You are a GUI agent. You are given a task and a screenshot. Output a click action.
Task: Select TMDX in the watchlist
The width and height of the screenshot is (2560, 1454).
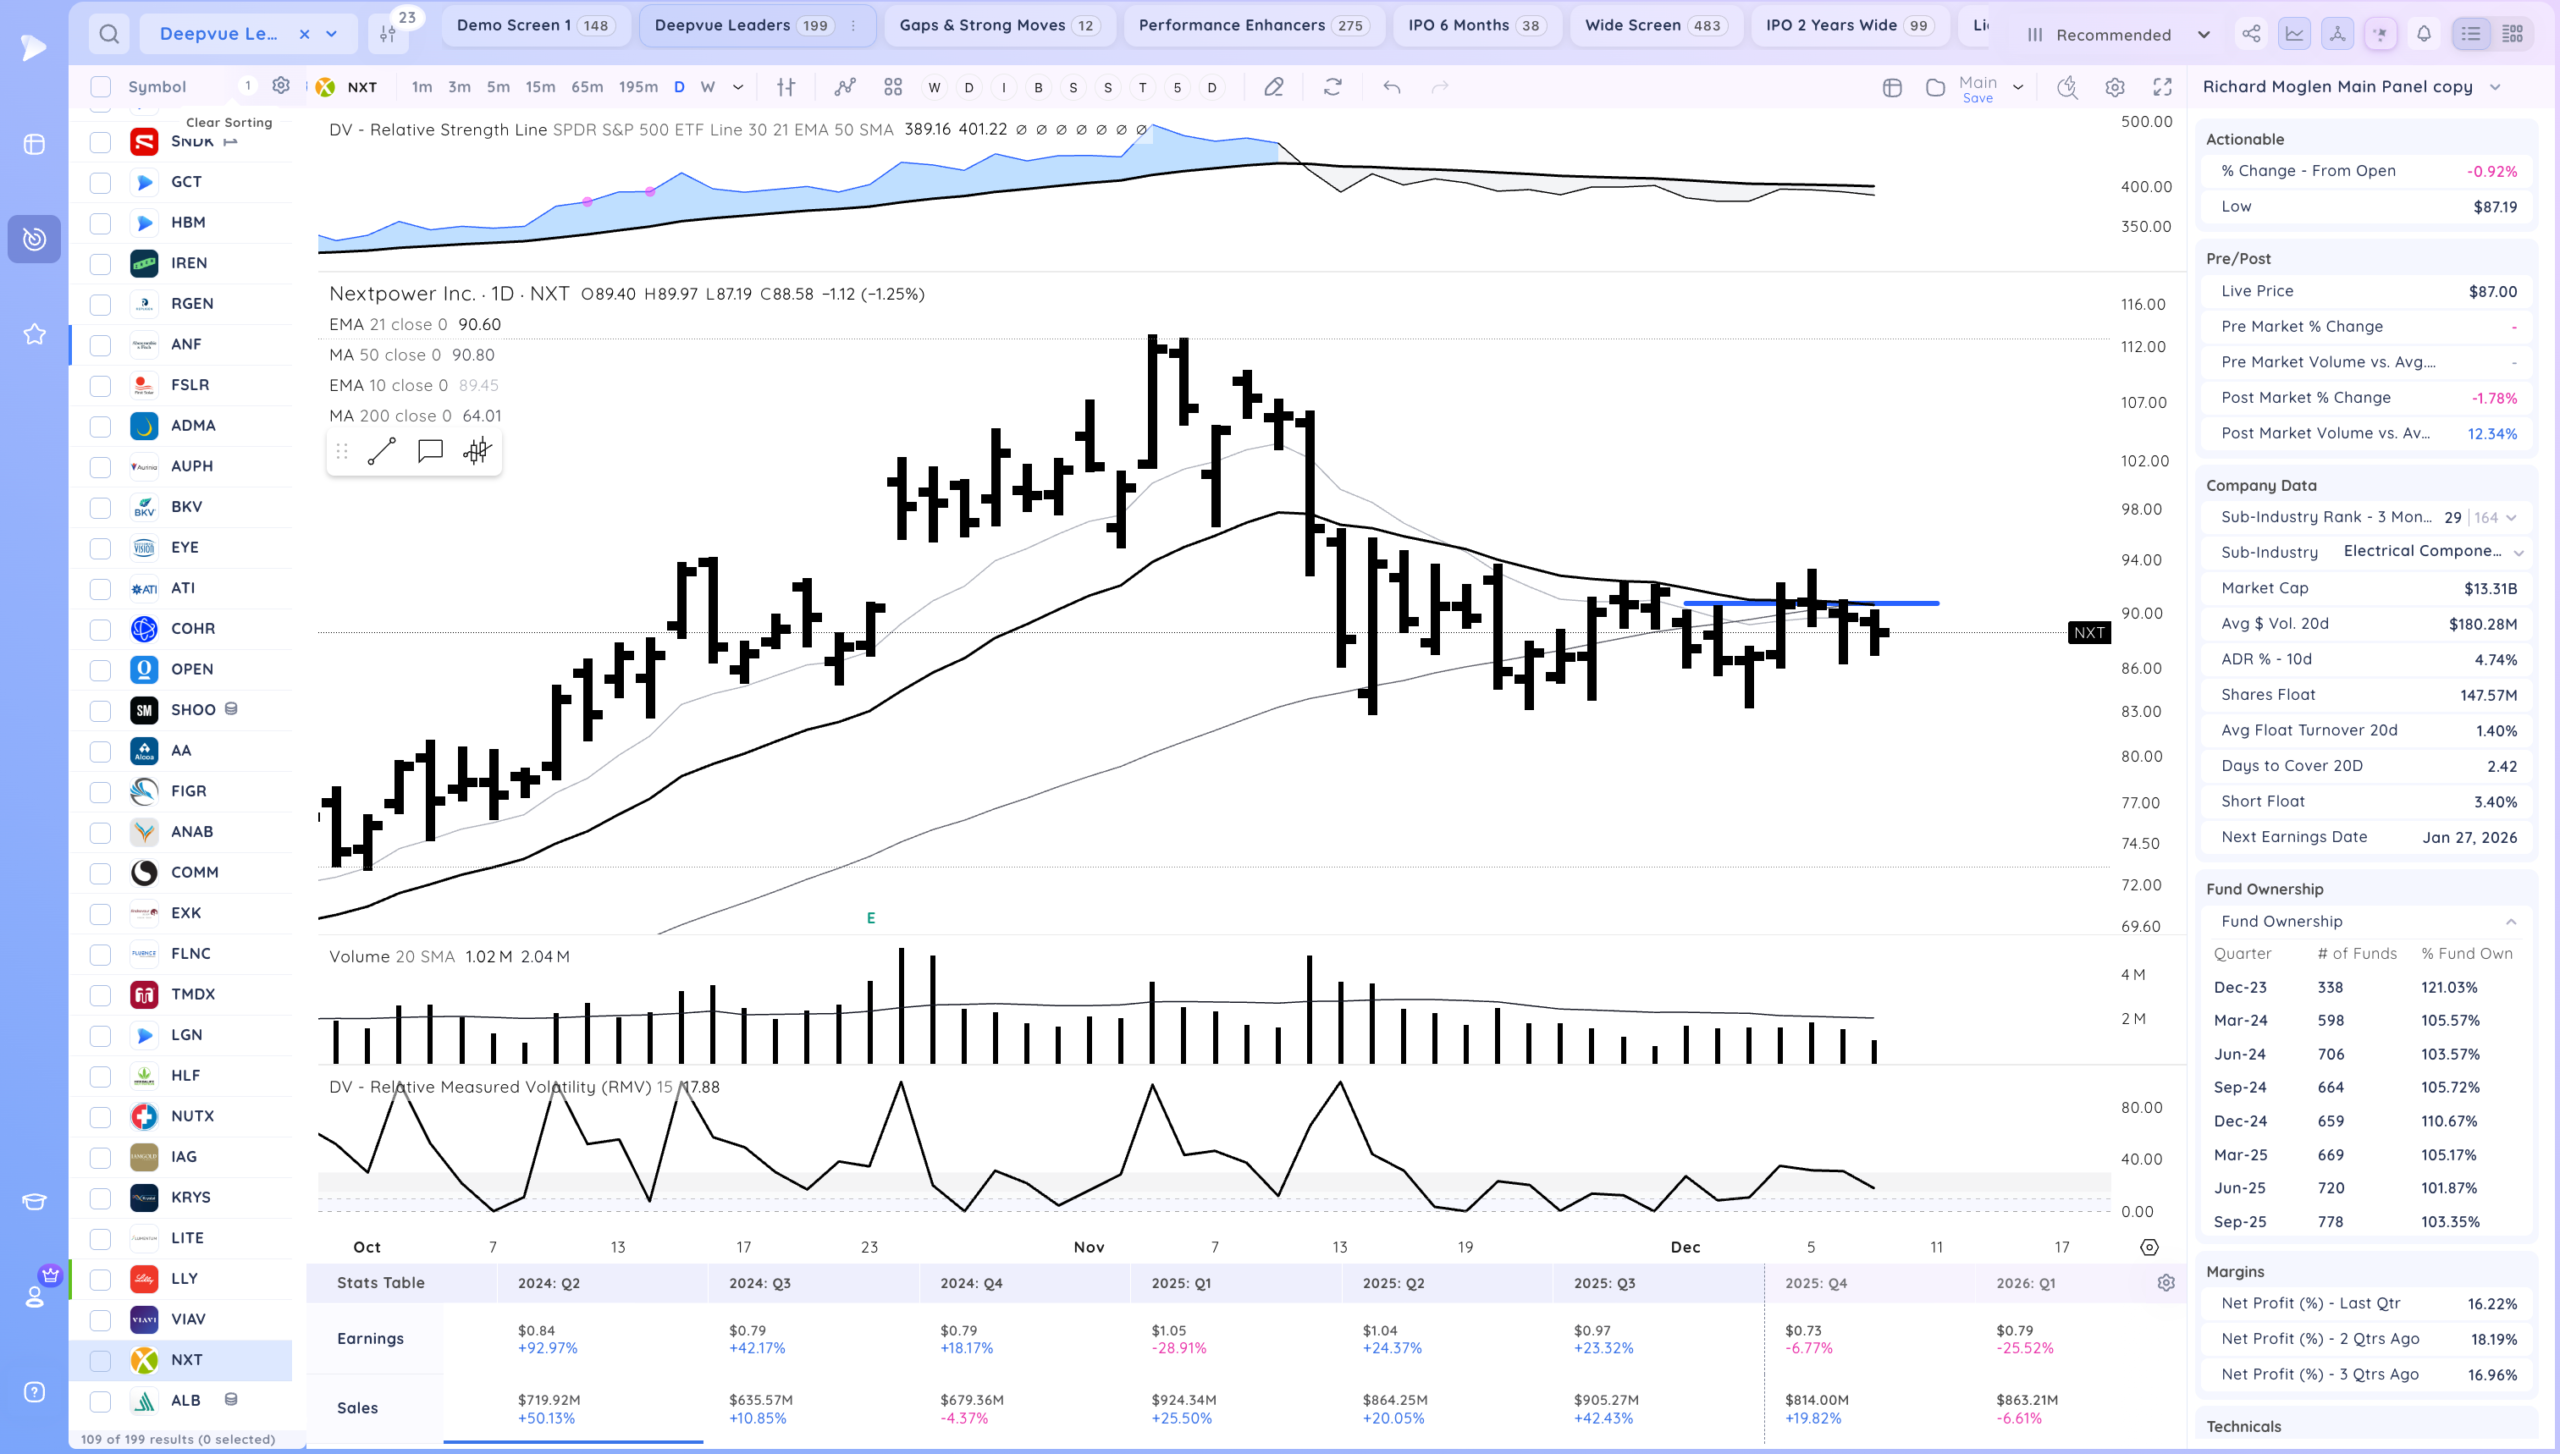[193, 994]
